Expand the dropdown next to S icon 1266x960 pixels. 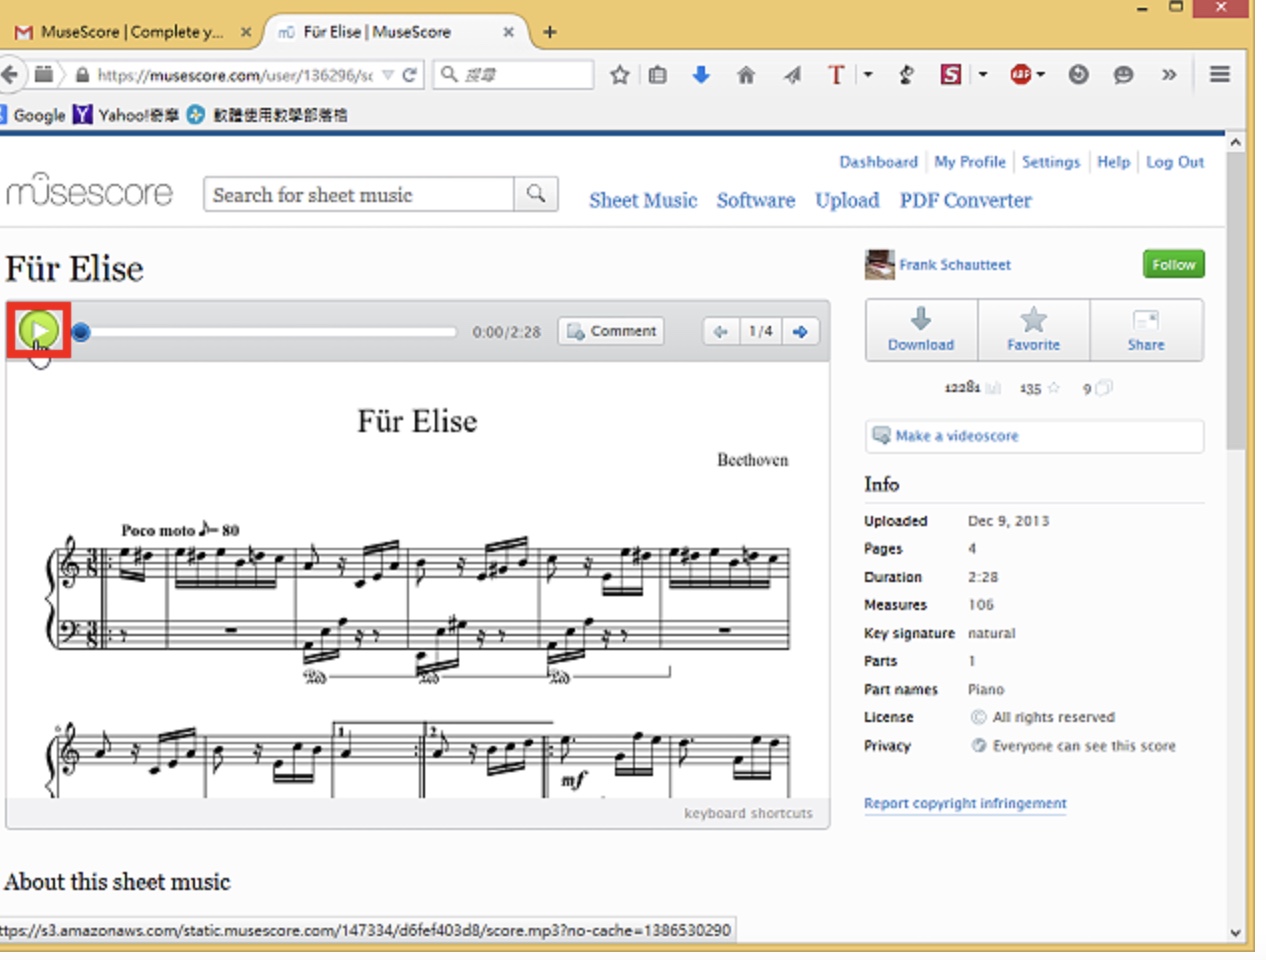[983, 75]
